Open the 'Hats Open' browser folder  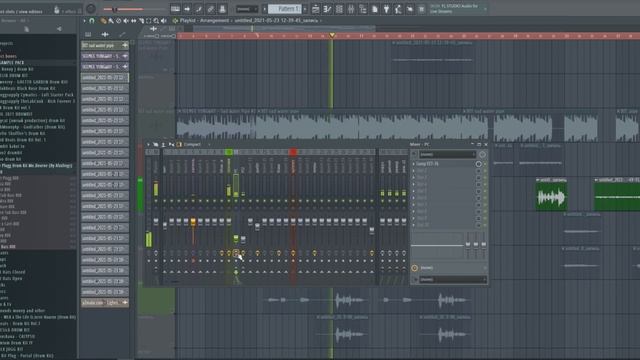pos(12,278)
